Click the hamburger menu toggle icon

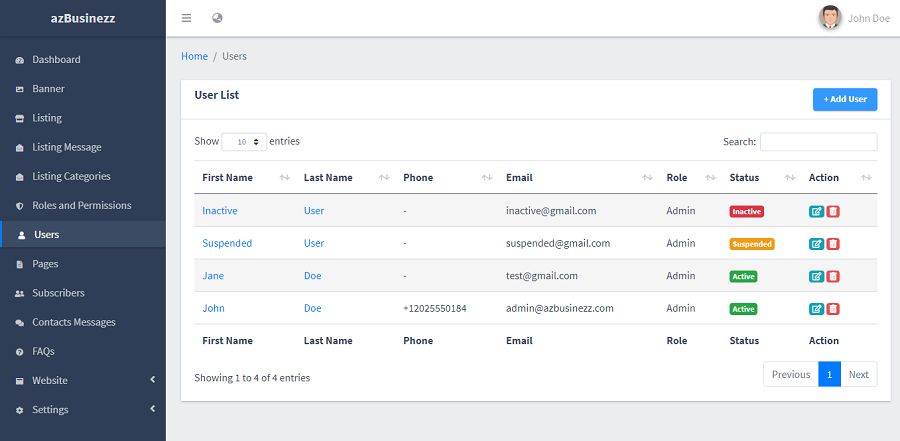coord(187,18)
